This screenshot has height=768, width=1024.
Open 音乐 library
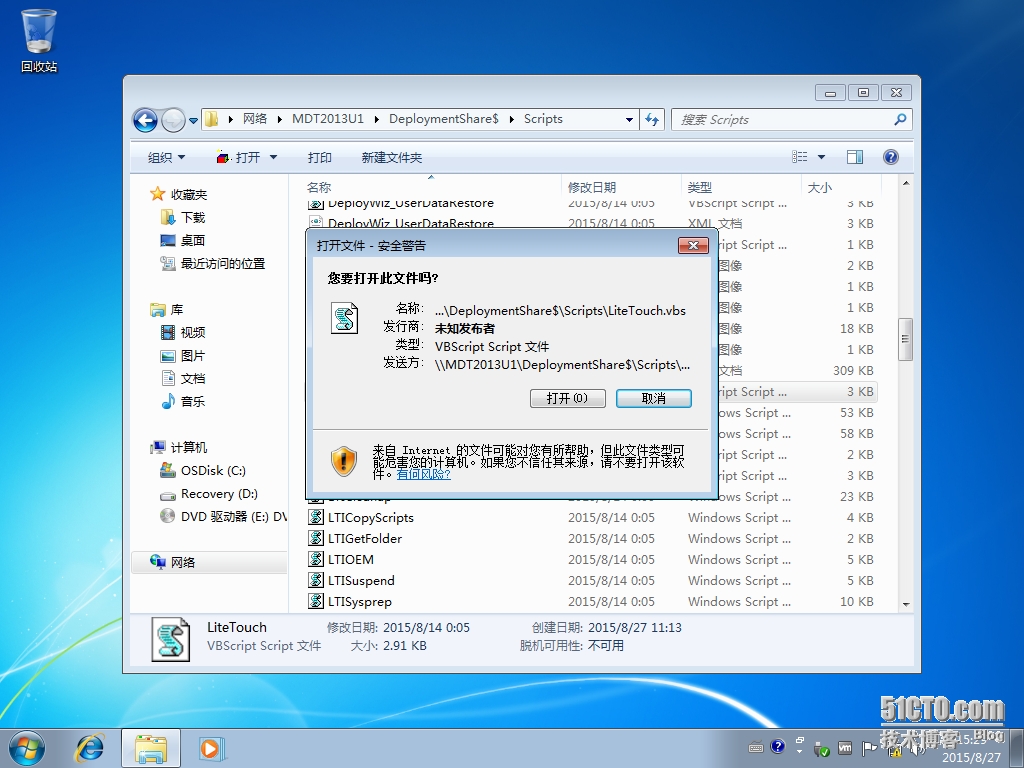point(183,402)
